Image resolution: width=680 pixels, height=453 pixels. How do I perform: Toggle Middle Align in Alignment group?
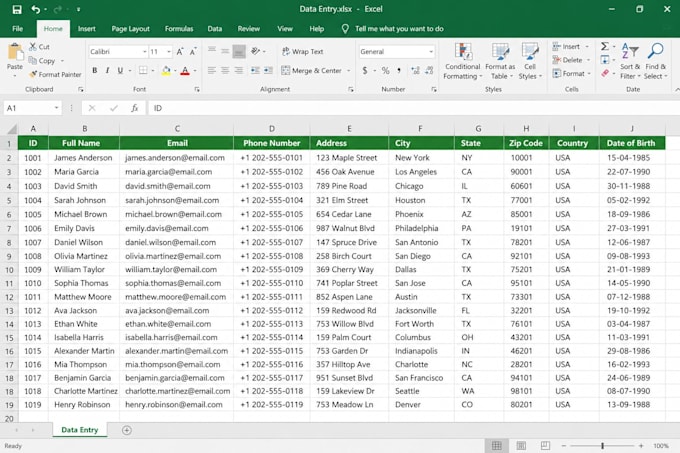(225, 51)
